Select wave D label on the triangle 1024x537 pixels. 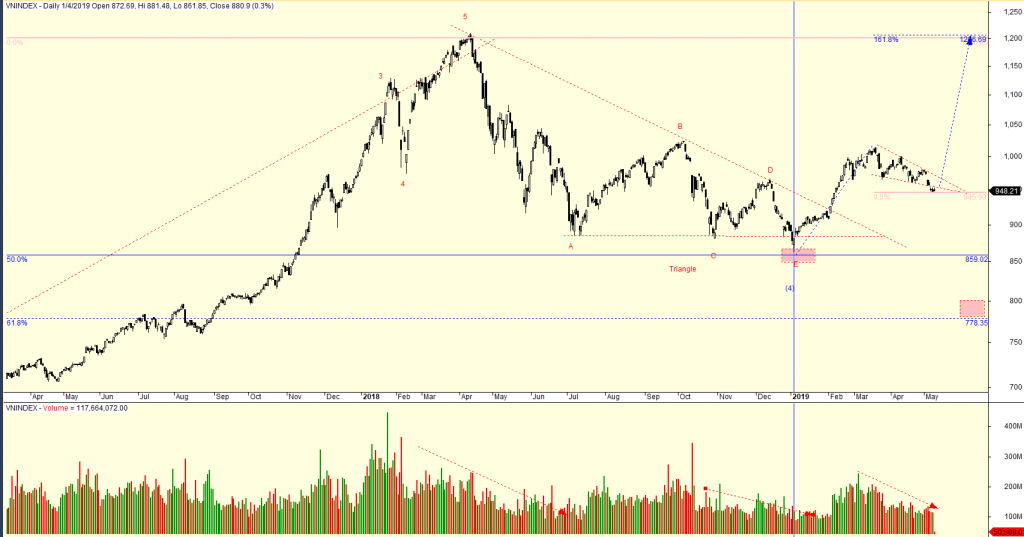tap(770, 171)
